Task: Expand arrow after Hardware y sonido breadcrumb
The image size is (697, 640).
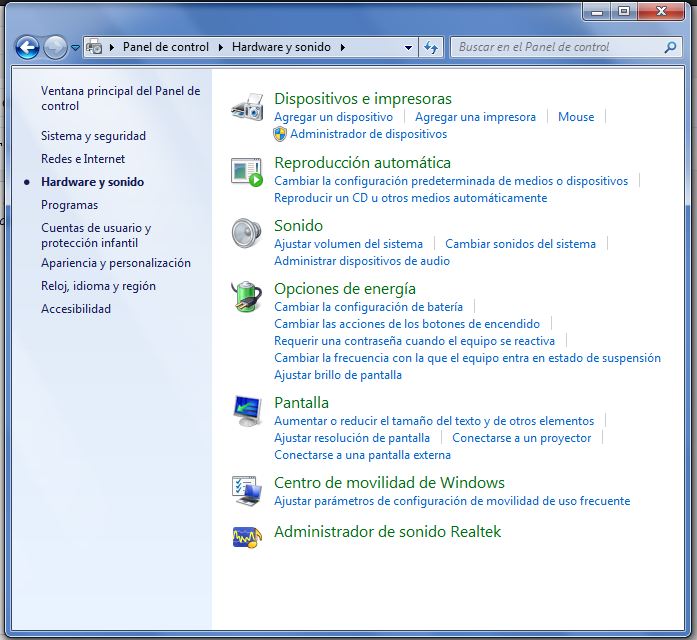Action: (343, 47)
